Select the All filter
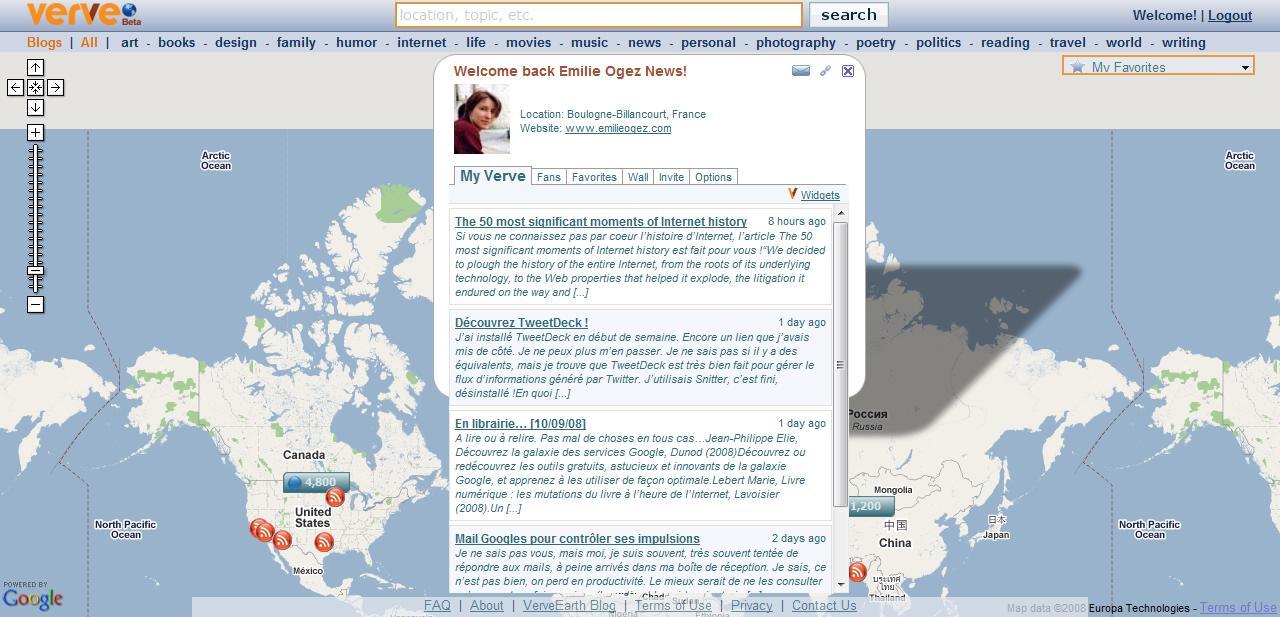 pyautogui.click(x=89, y=42)
